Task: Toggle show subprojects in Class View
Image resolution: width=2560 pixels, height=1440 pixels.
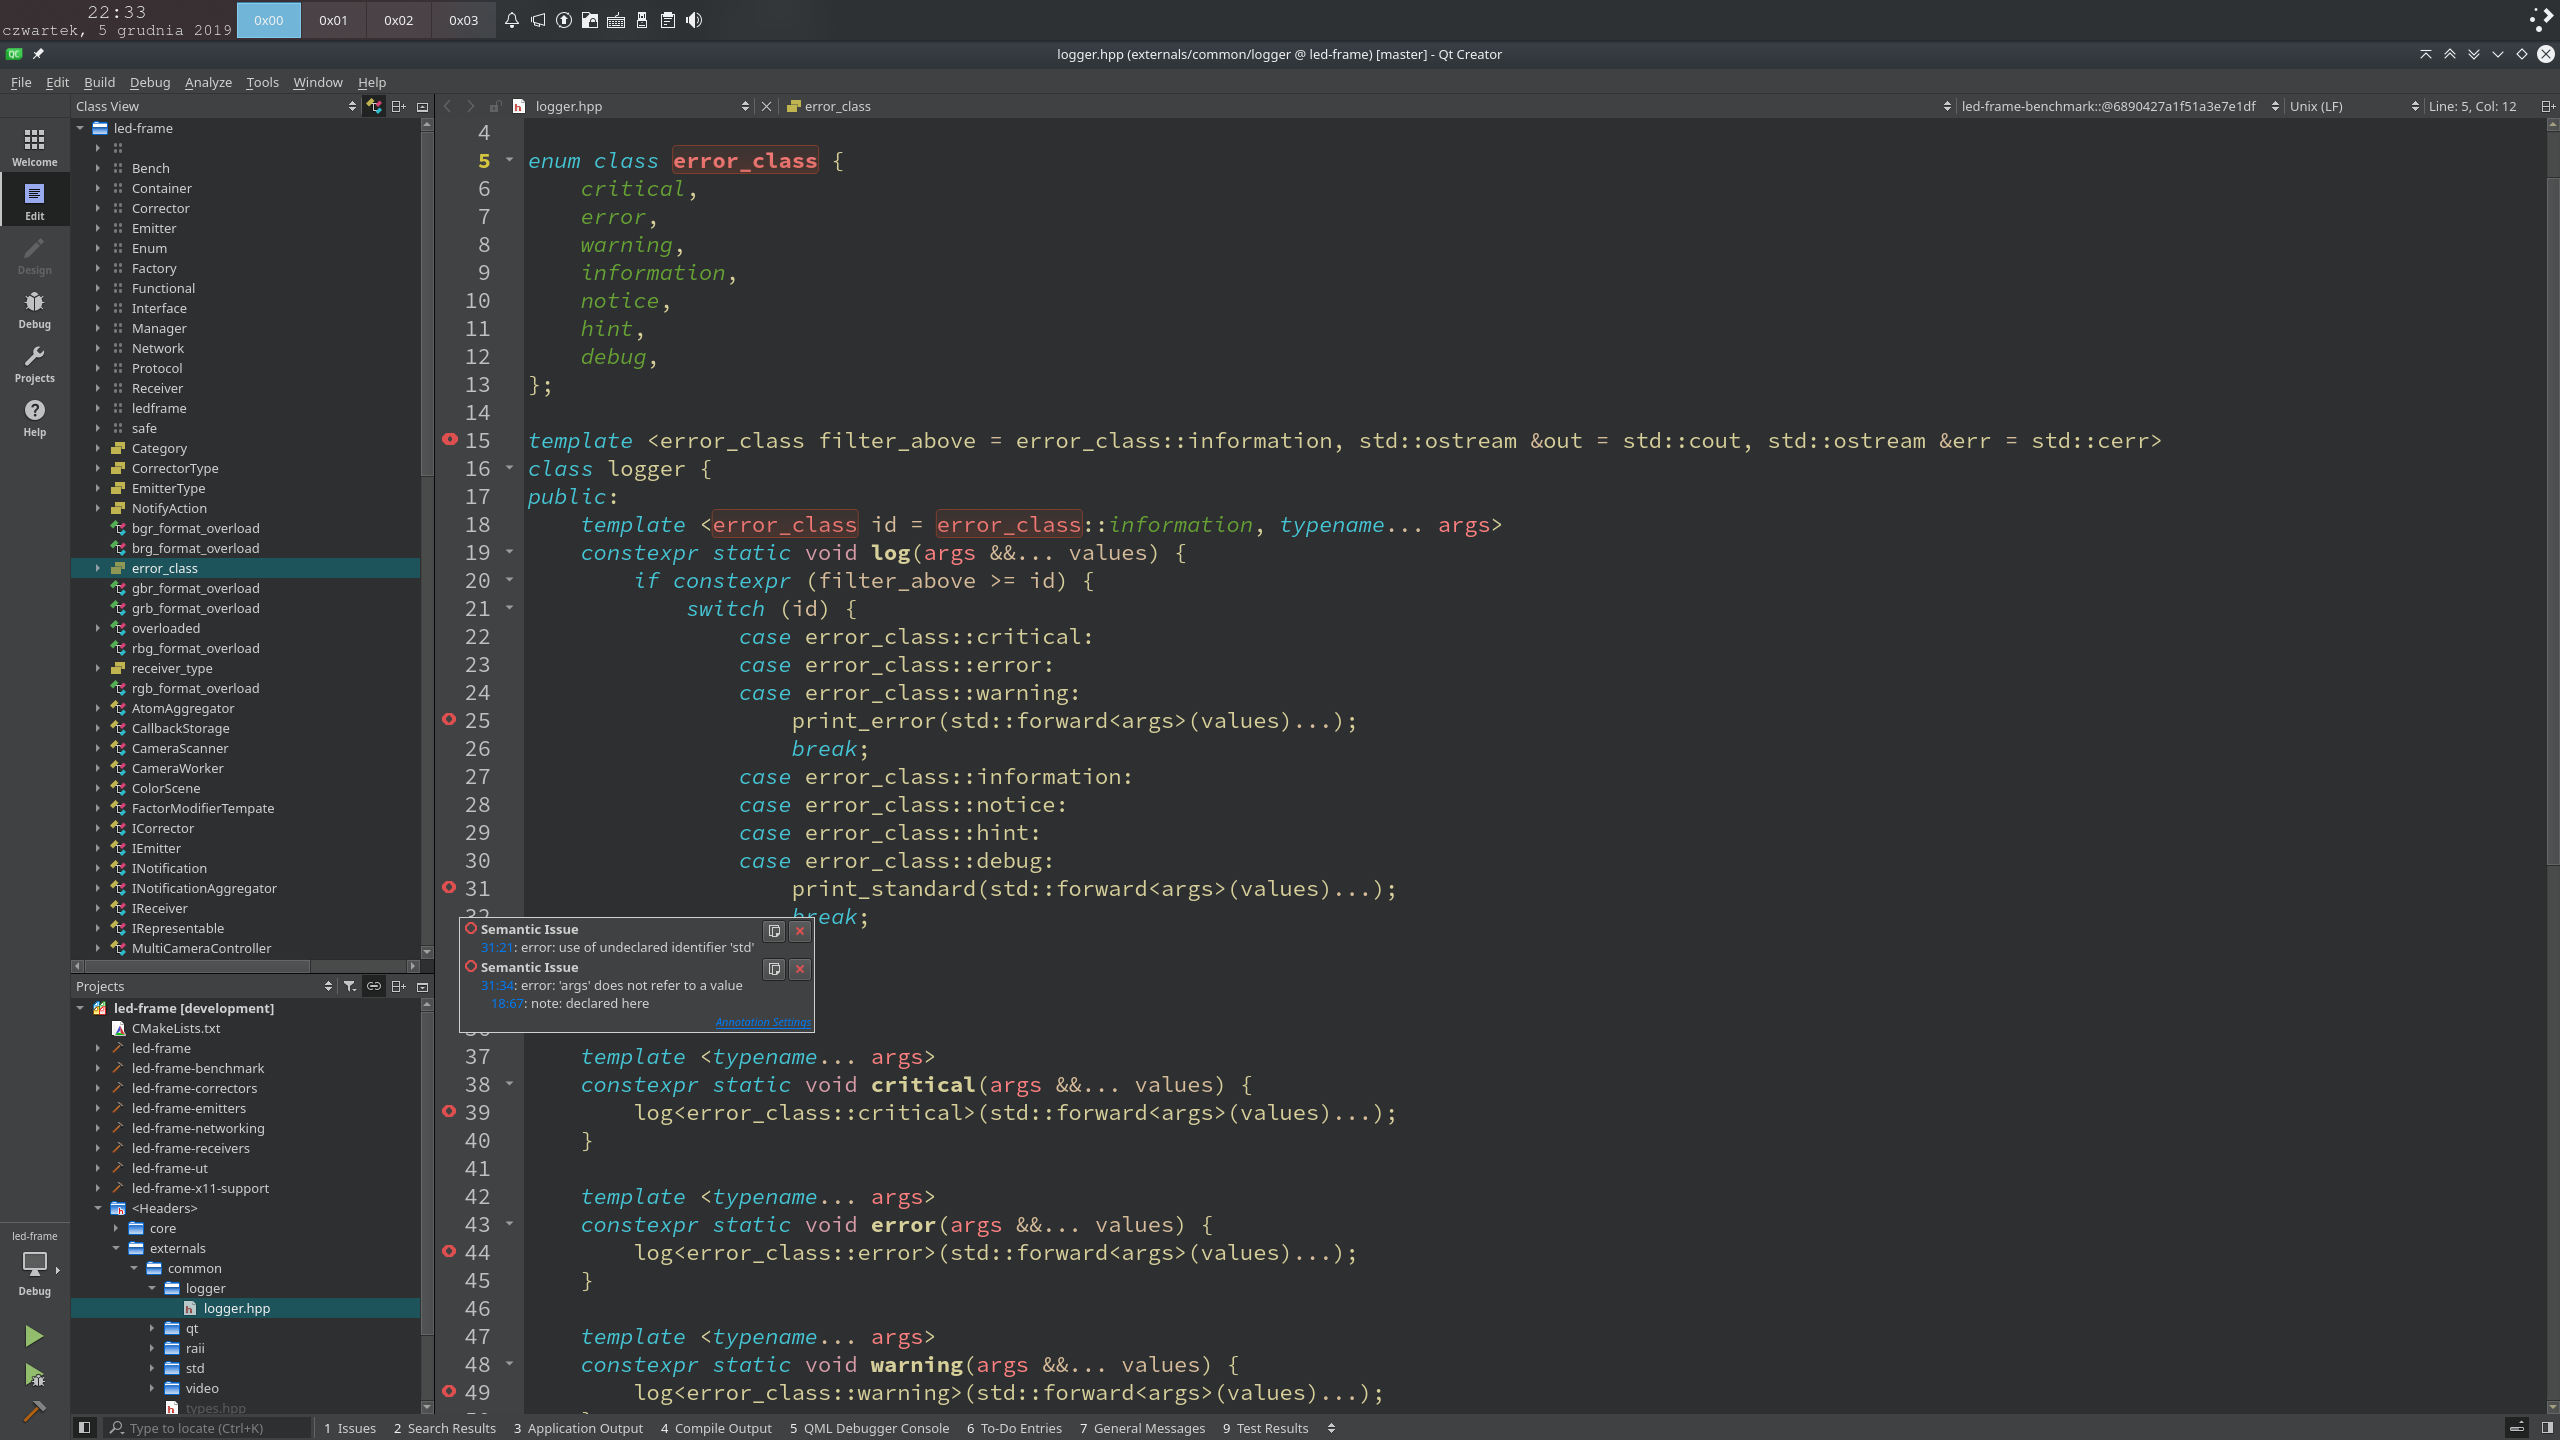Action: [x=373, y=106]
